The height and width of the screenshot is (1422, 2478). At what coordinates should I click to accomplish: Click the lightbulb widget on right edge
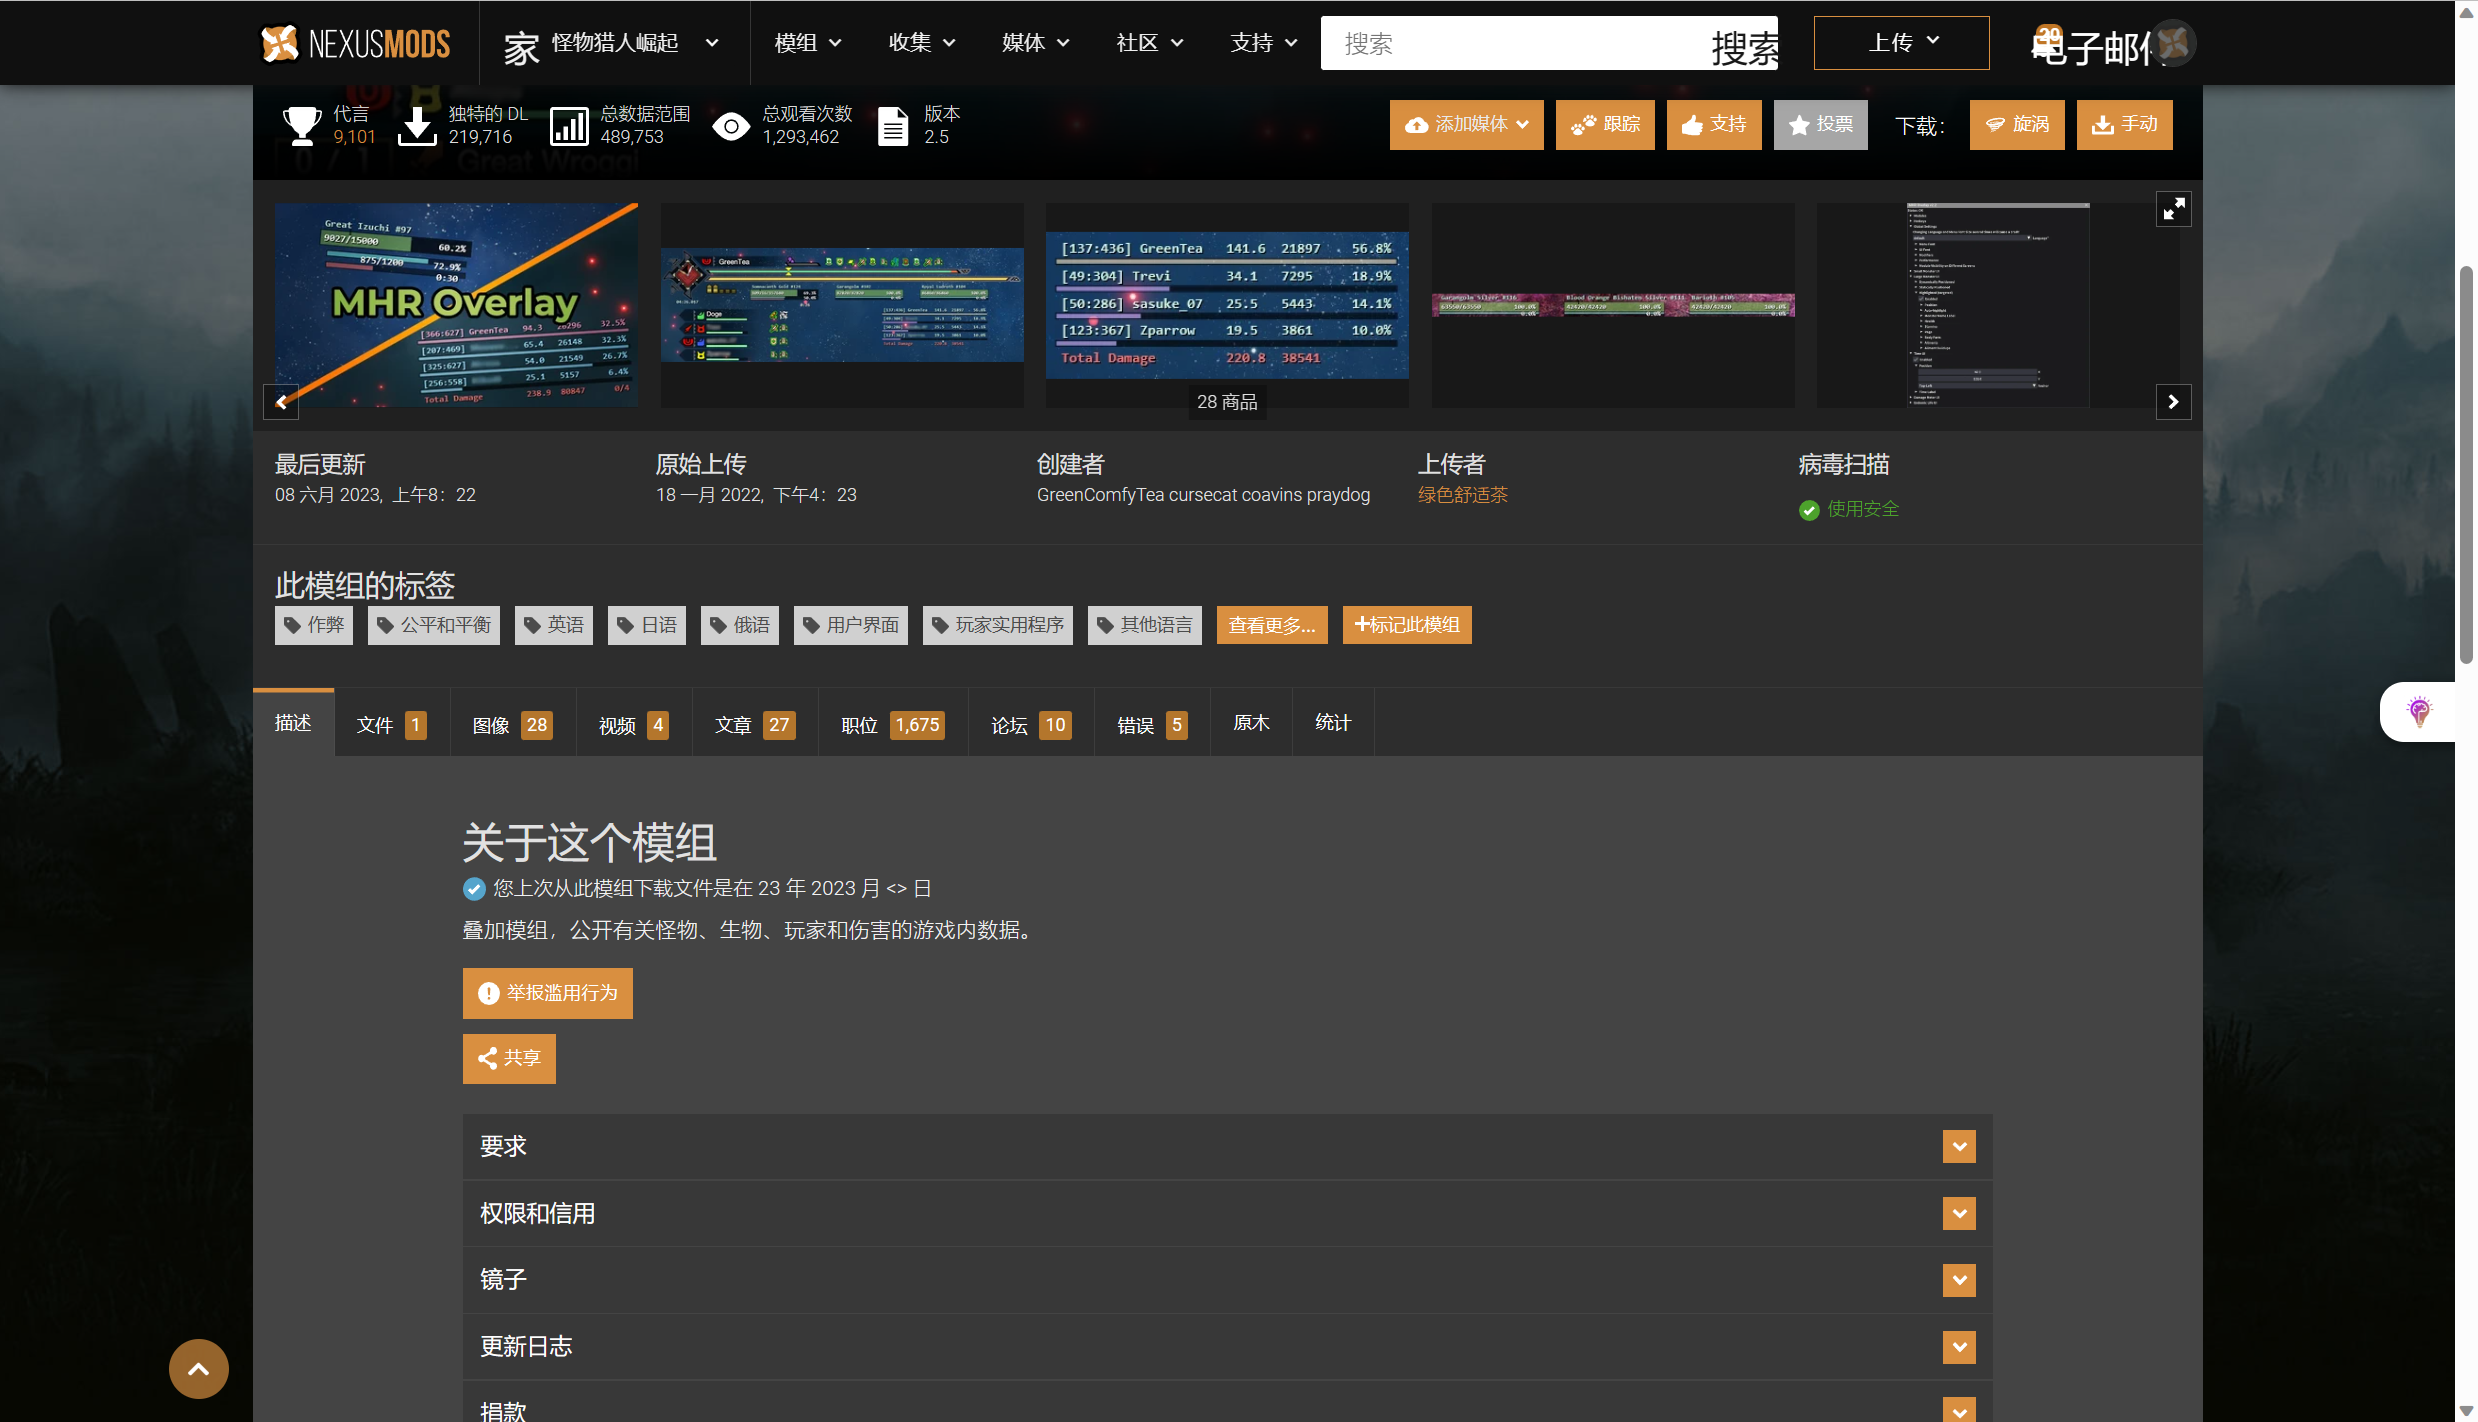coord(2419,712)
